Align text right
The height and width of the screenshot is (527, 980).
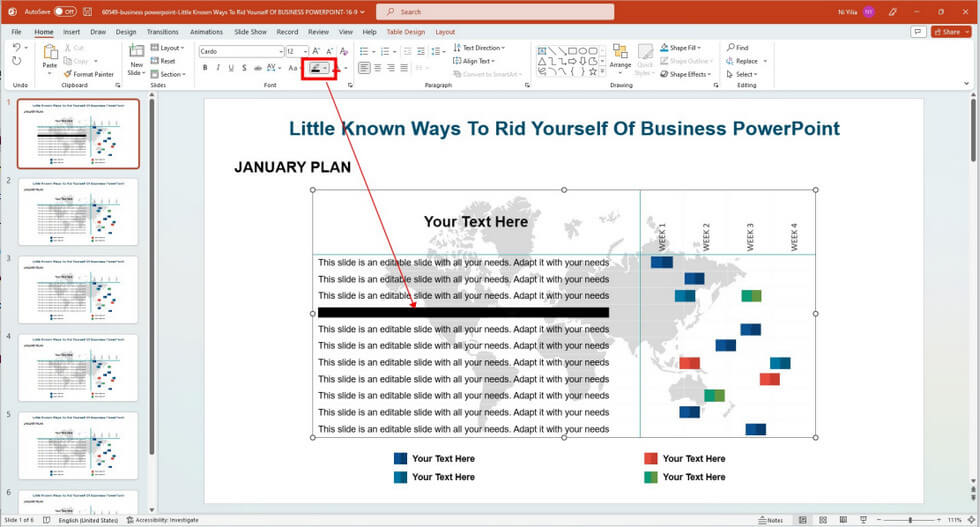point(391,68)
